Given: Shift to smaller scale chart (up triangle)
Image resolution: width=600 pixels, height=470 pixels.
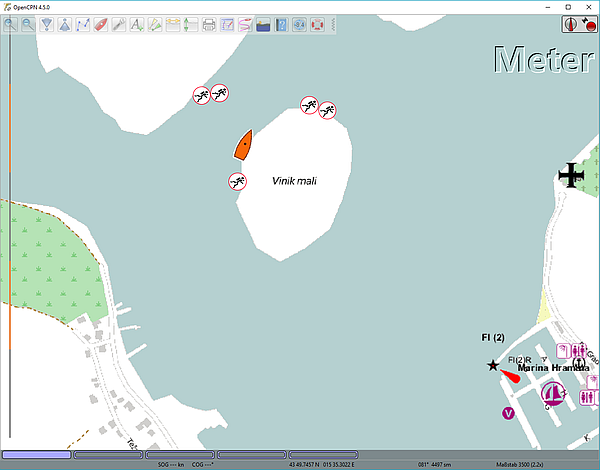Looking at the screenshot, I should (65, 25).
